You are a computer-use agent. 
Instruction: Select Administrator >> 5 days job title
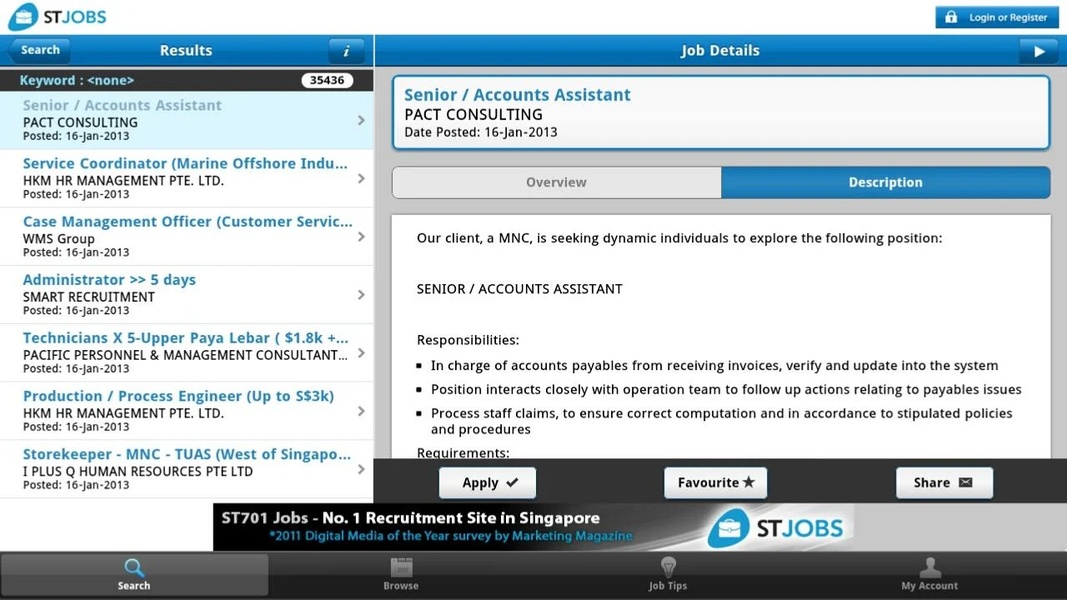tap(109, 280)
